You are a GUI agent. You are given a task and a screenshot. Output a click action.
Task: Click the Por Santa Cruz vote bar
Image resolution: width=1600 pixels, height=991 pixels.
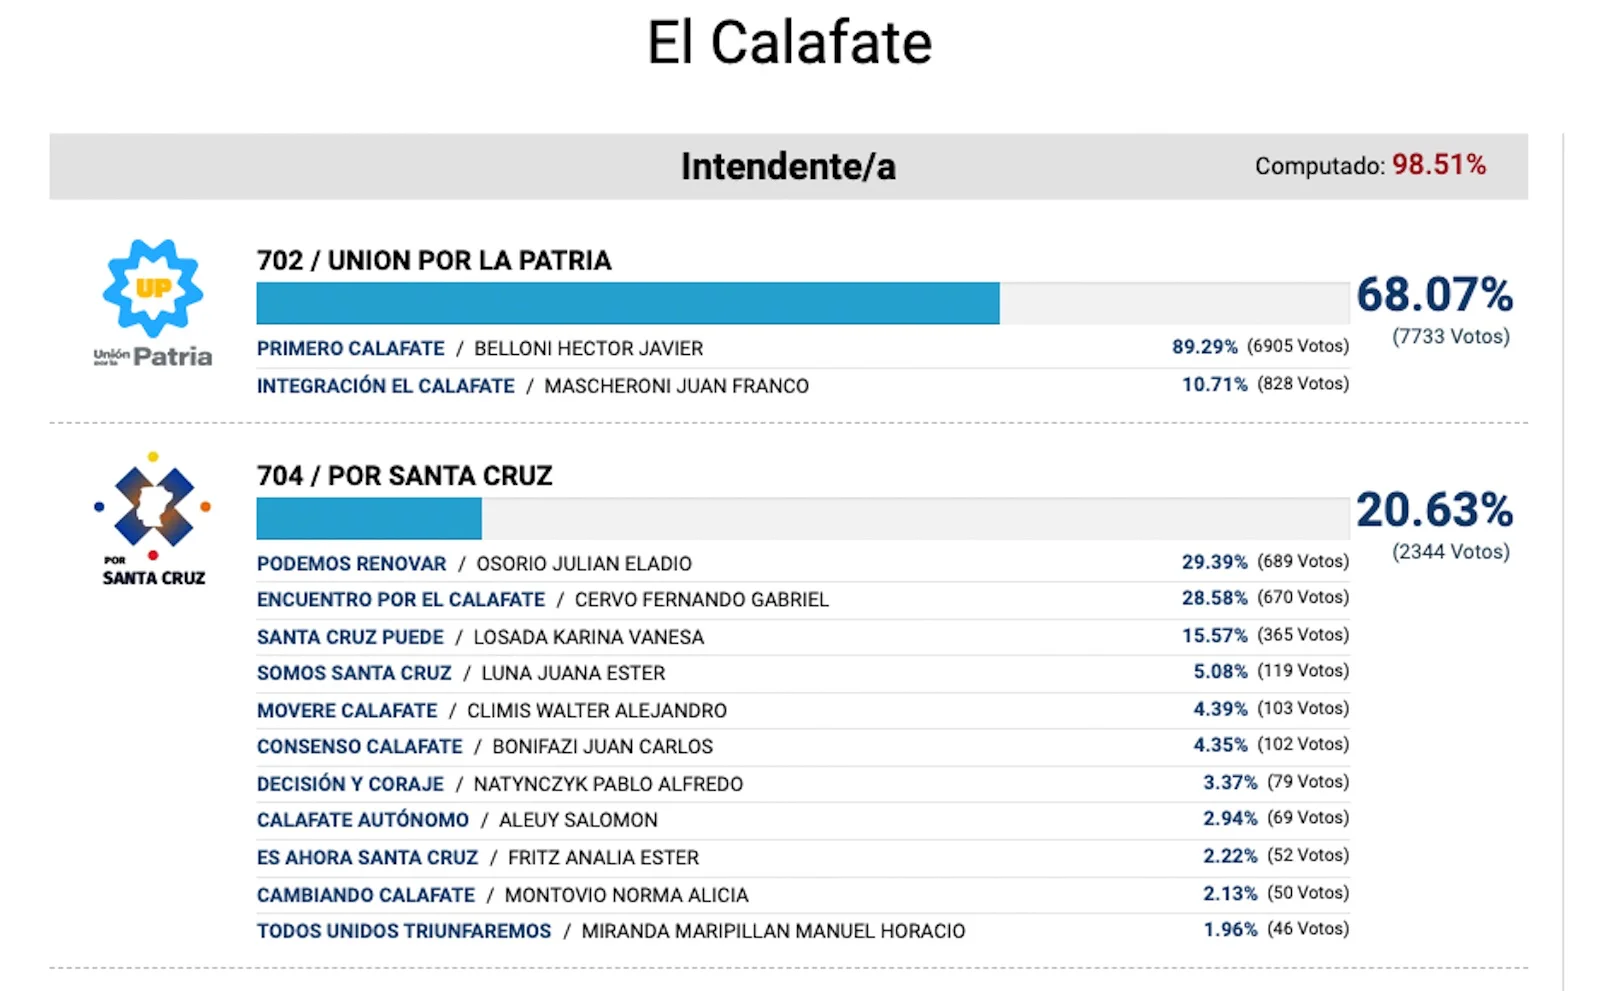(x=803, y=518)
